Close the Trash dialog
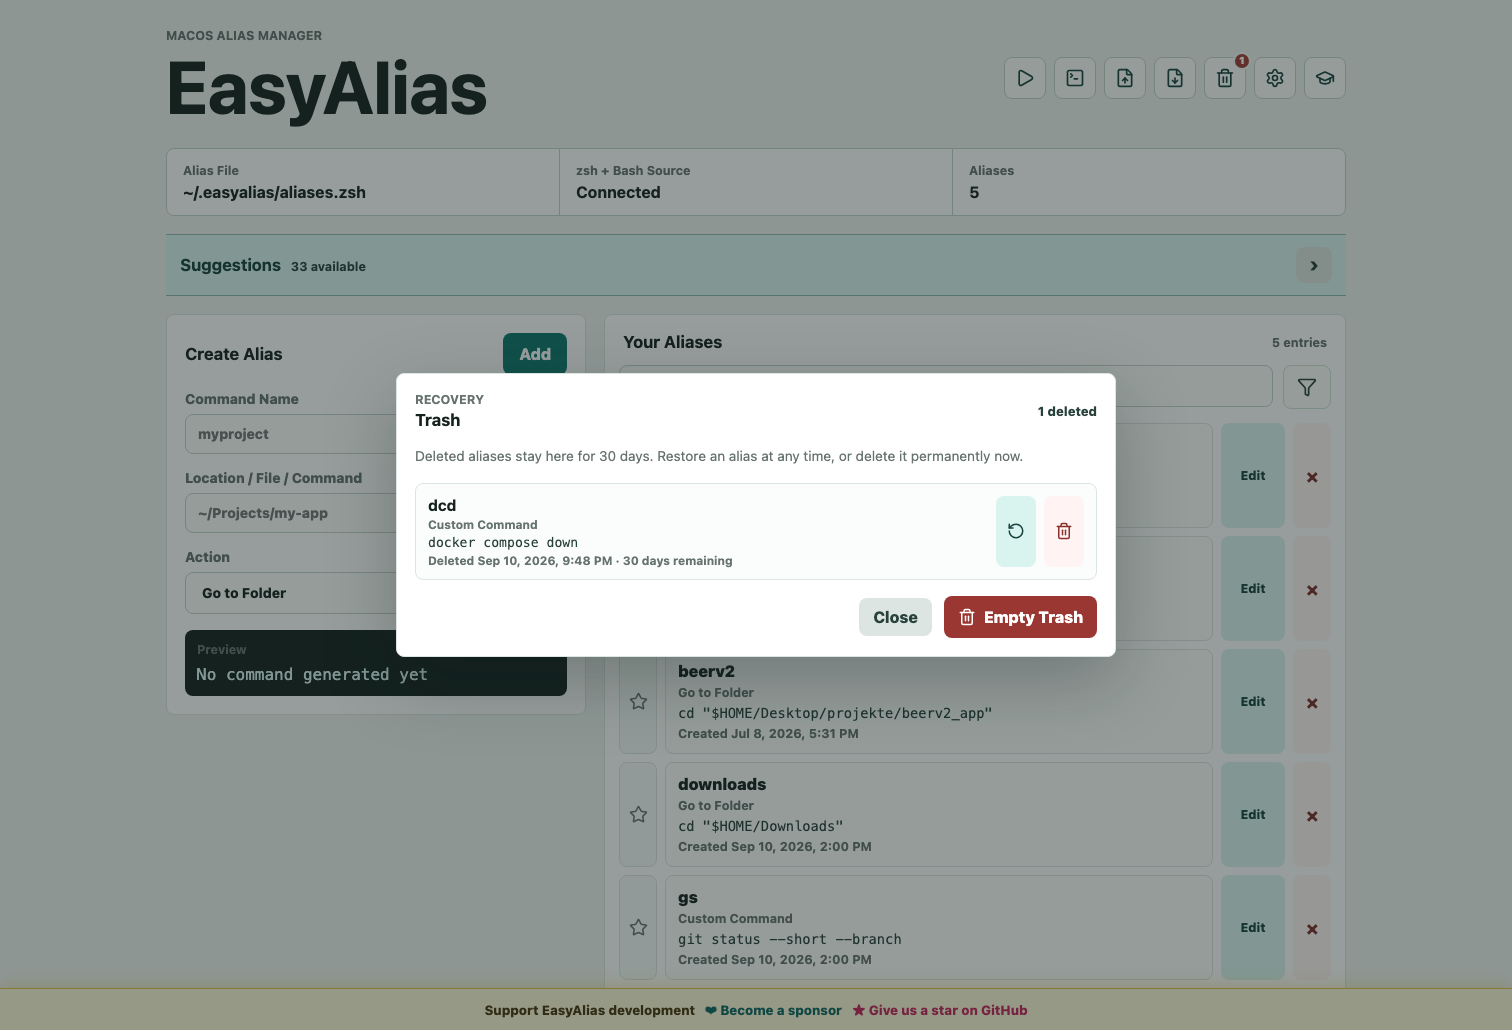Viewport: 1512px width, 1030px height. tap(895, 617)
